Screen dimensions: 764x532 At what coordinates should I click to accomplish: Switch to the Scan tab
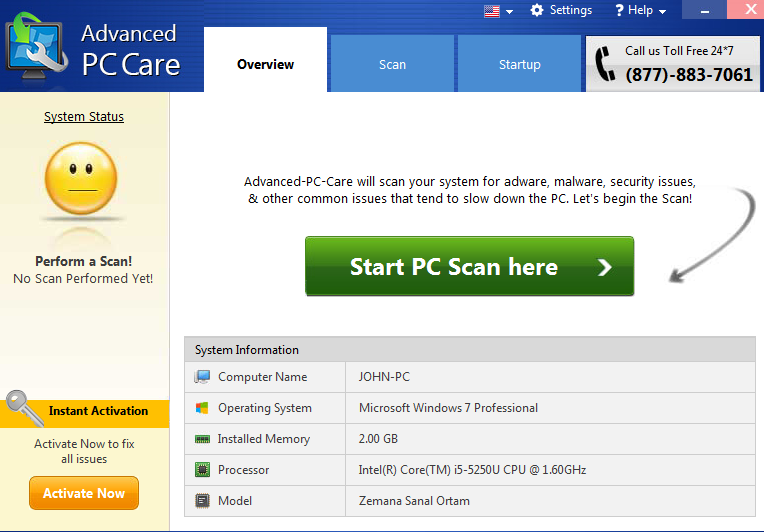pos(392,64)
